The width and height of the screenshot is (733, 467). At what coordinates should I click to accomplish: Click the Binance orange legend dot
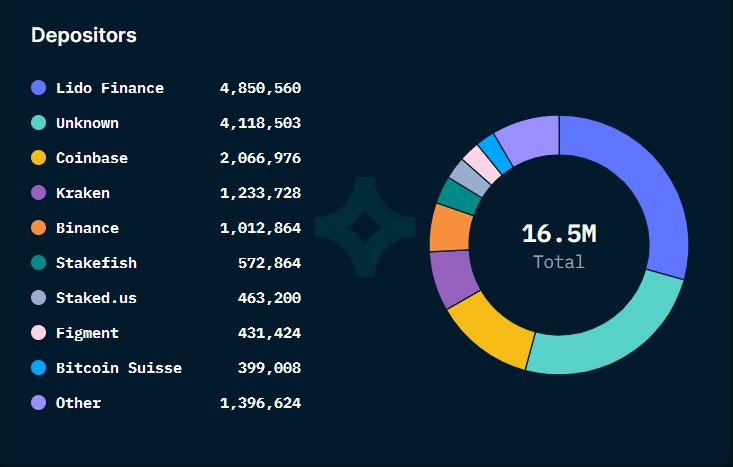38,228
